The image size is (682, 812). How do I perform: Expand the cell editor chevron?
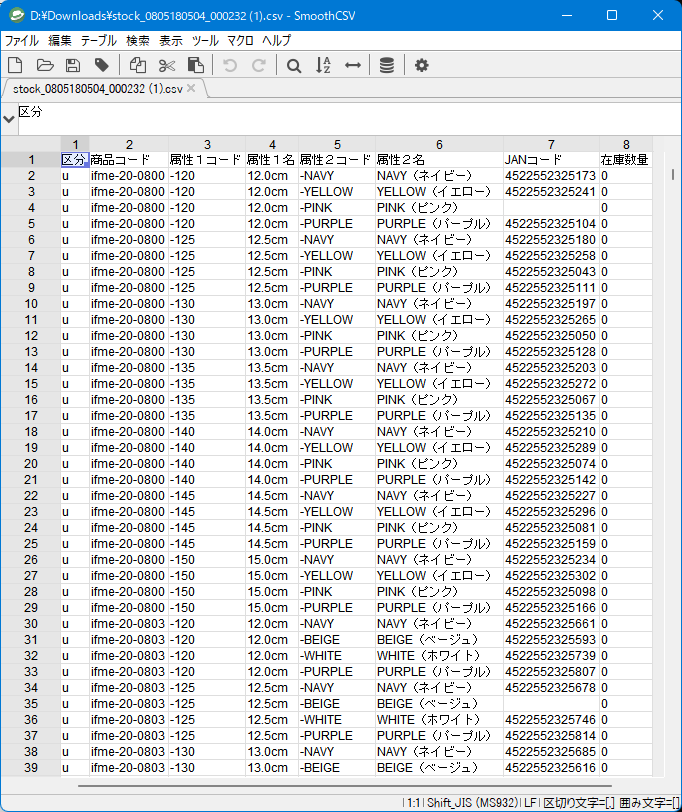9,119
